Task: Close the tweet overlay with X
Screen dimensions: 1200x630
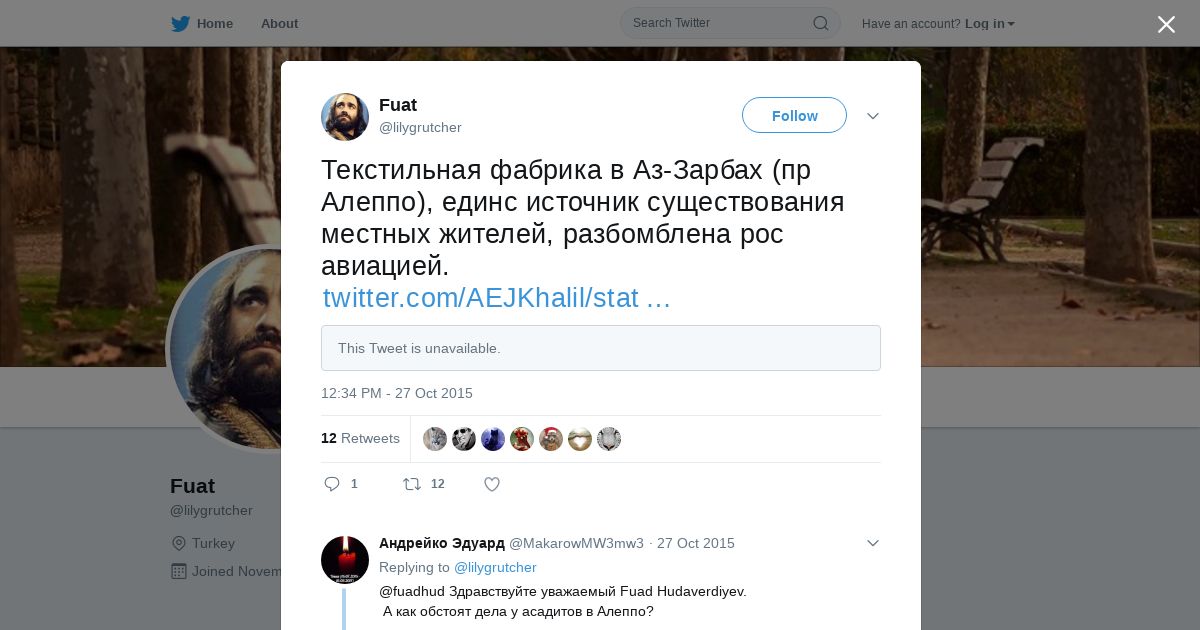Action: pos(1166,24)
